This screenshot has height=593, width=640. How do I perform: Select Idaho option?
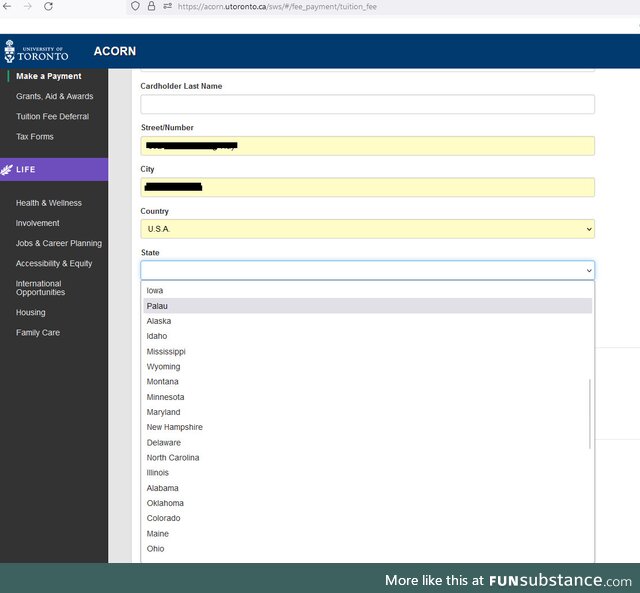tap(367, 336)
